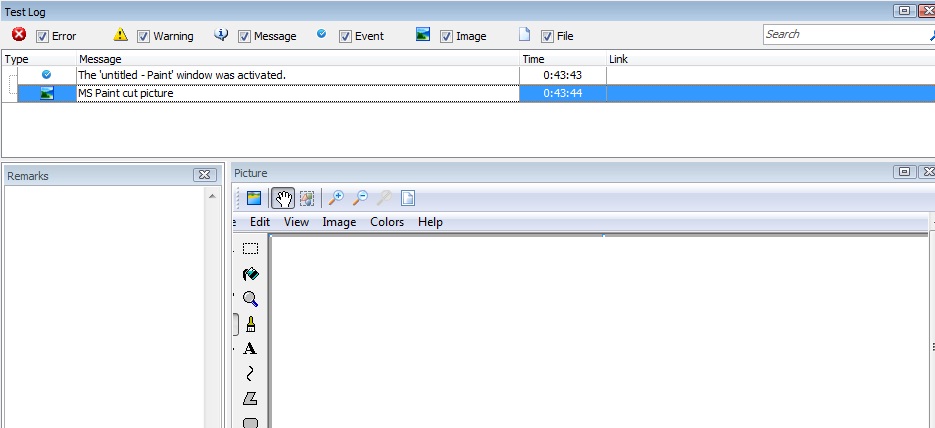Click the zoom in magnifier icon
This screenshot has width=935, height=428.
coord(336,198)
